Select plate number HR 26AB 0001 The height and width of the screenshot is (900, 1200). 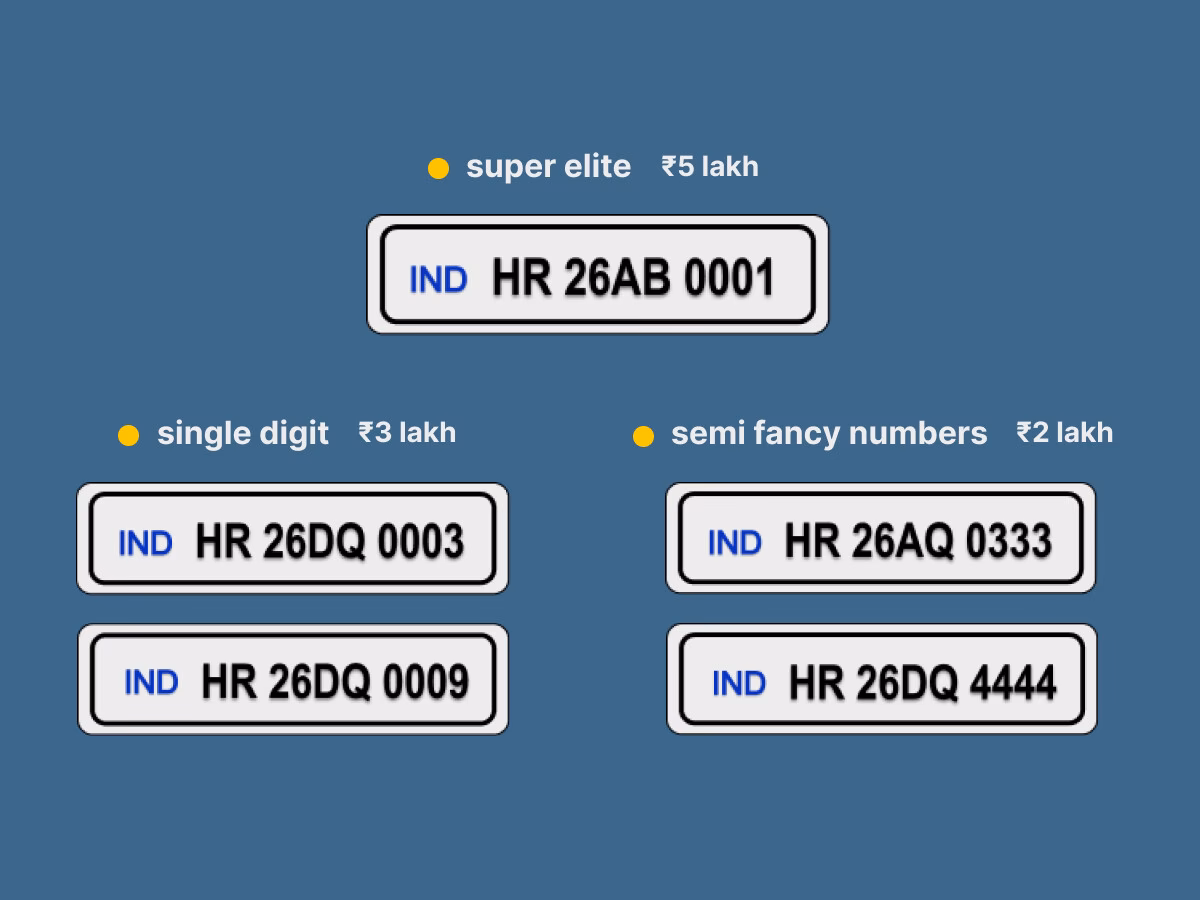coord(633,277)
